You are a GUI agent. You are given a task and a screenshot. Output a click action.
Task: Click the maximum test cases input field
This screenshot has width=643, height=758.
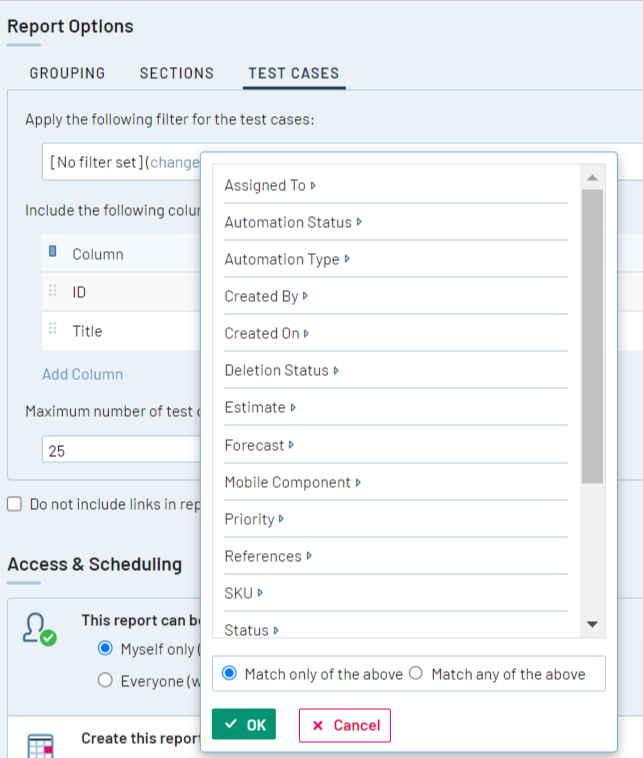(x=120, y=451)
